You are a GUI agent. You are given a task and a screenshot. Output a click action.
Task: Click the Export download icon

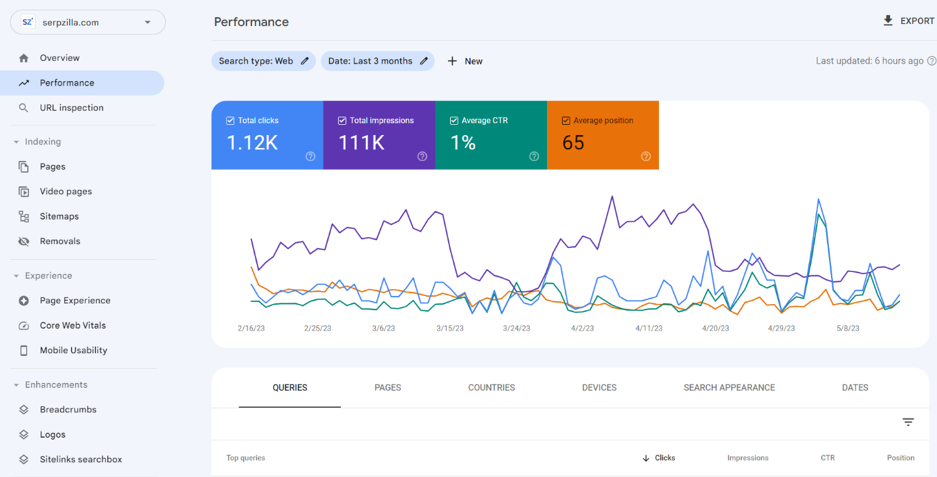tap(888, 21)
